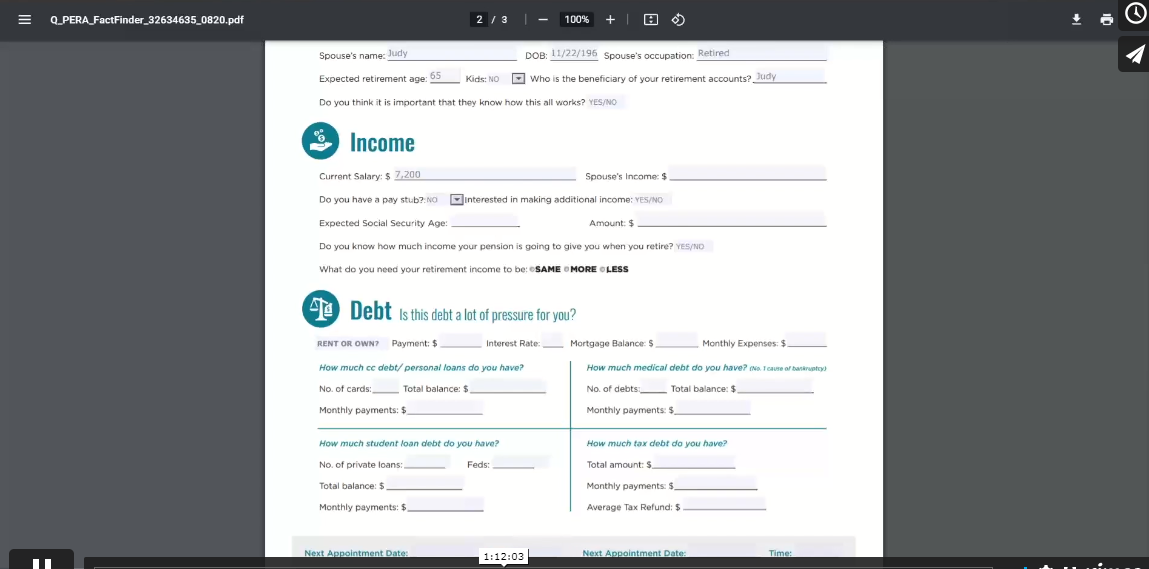Click the Spouse's name field
The height and width of the screenshot is (569, 1149).
(x=451, y=54)
